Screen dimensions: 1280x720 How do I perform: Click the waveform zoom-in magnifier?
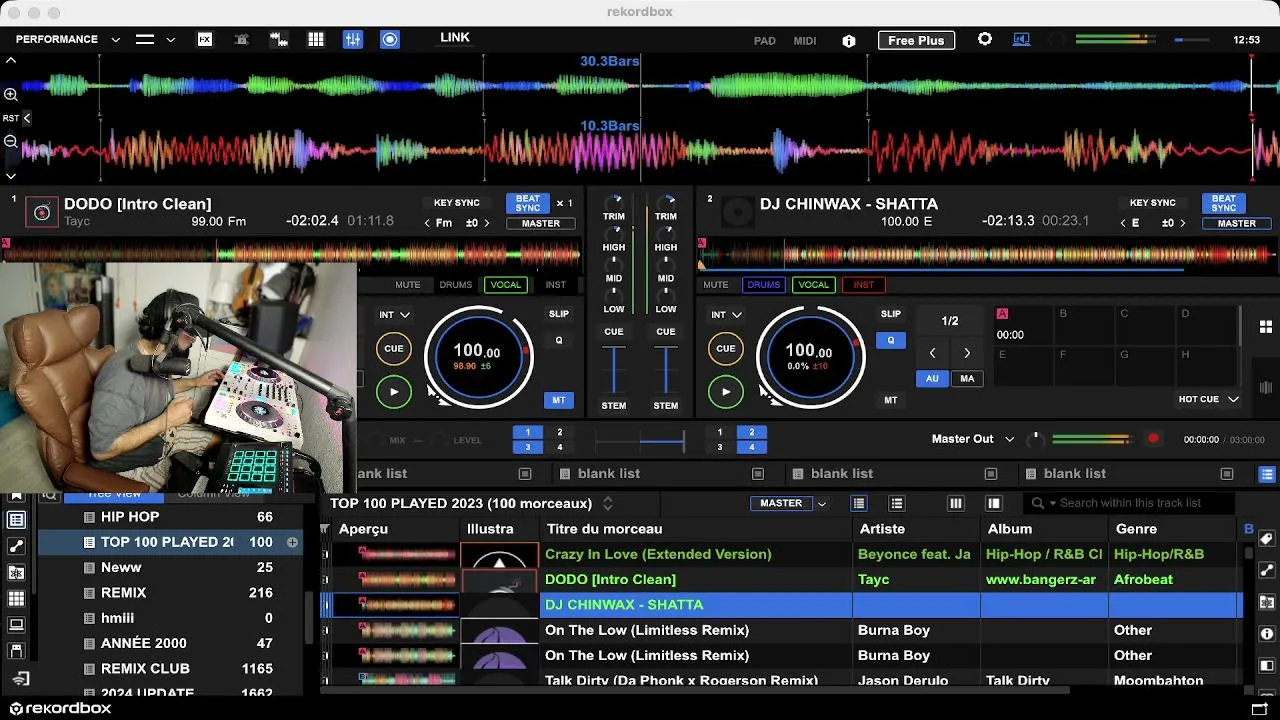point(11,94)
